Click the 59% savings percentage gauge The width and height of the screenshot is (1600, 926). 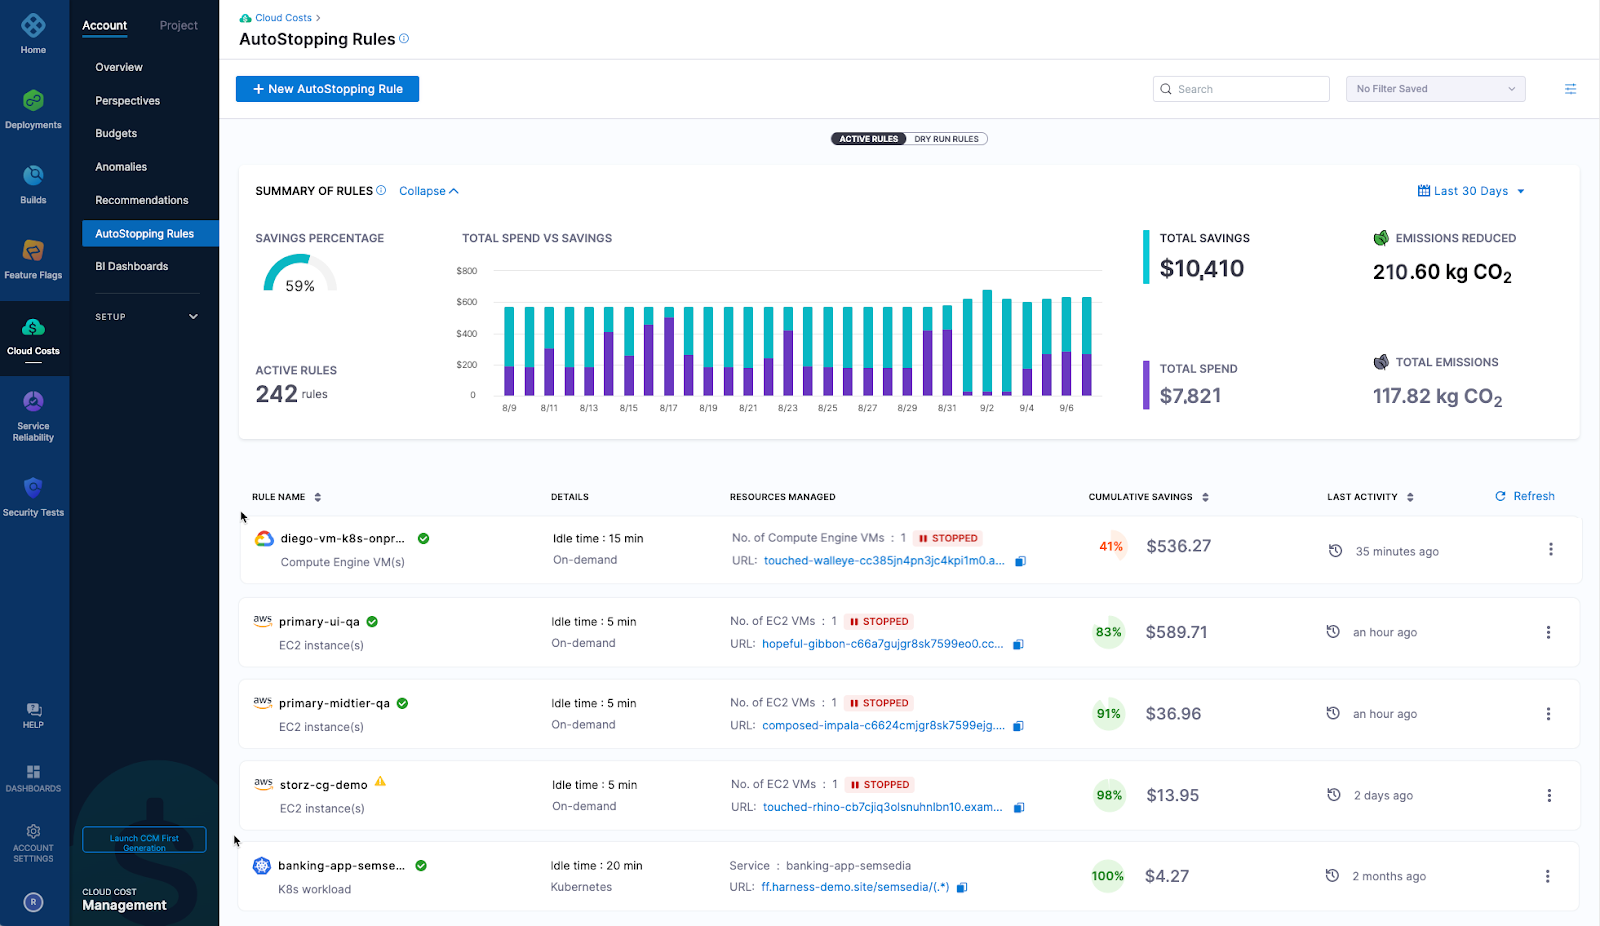tap(300, 273)
